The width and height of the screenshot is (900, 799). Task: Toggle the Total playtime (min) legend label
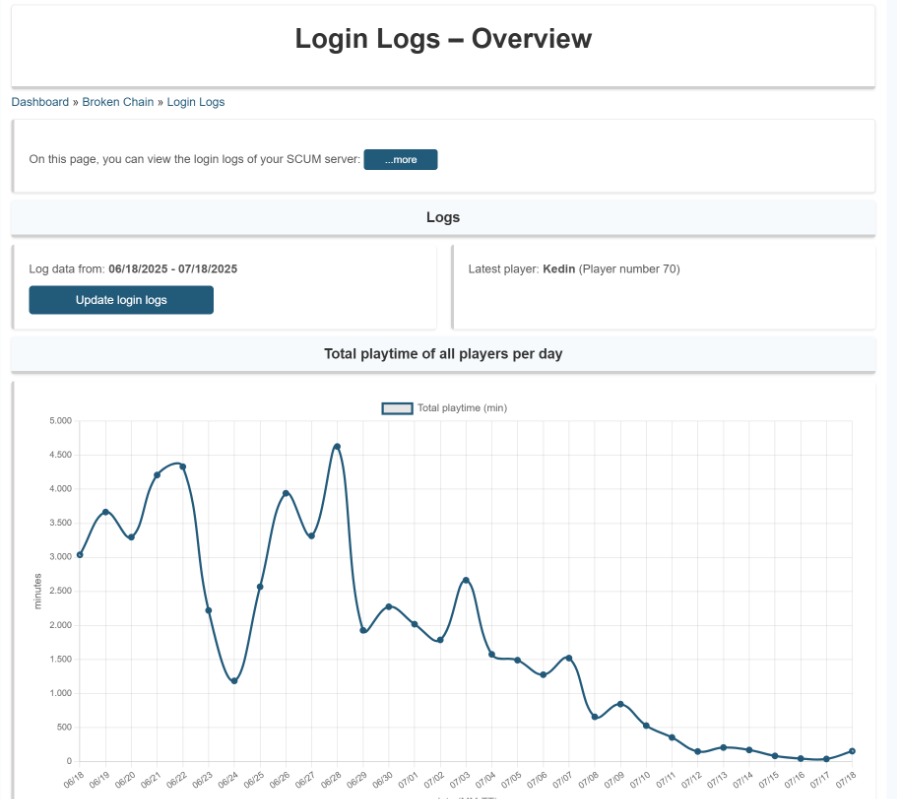click(462, 408)
